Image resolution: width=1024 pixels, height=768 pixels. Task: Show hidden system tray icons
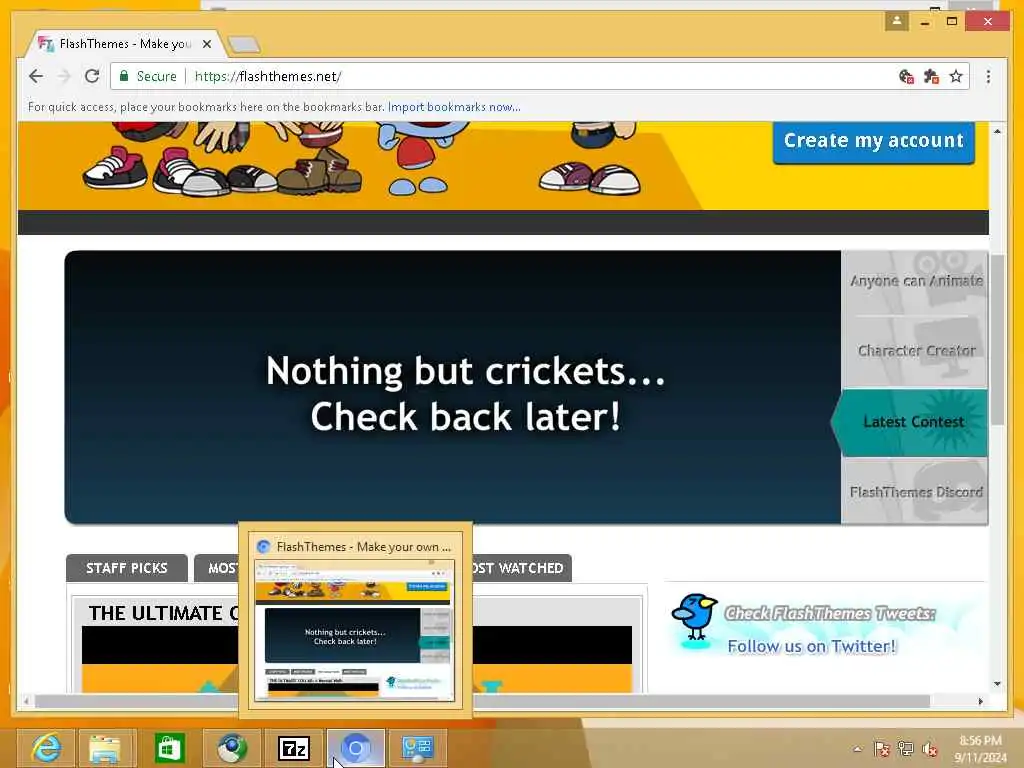coord(857,749)
